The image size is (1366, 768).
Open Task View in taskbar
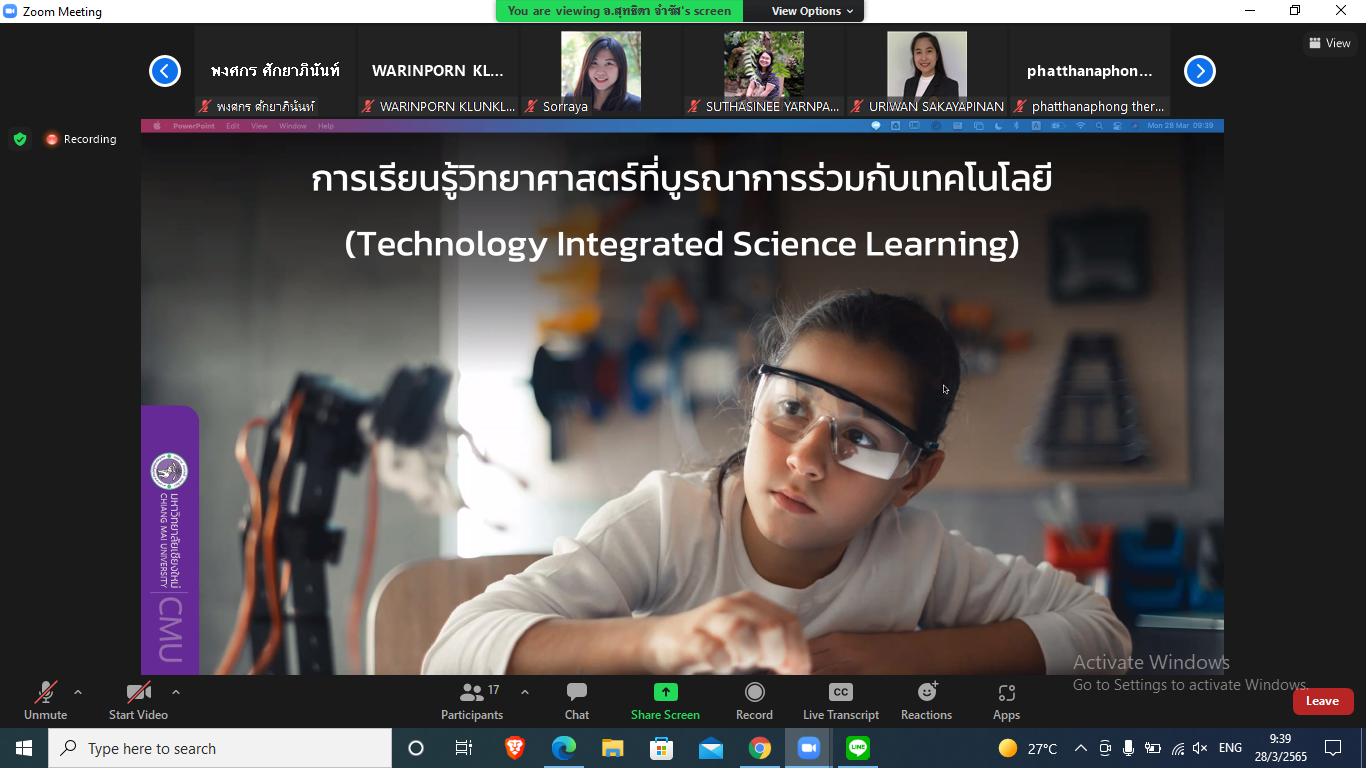464,748
